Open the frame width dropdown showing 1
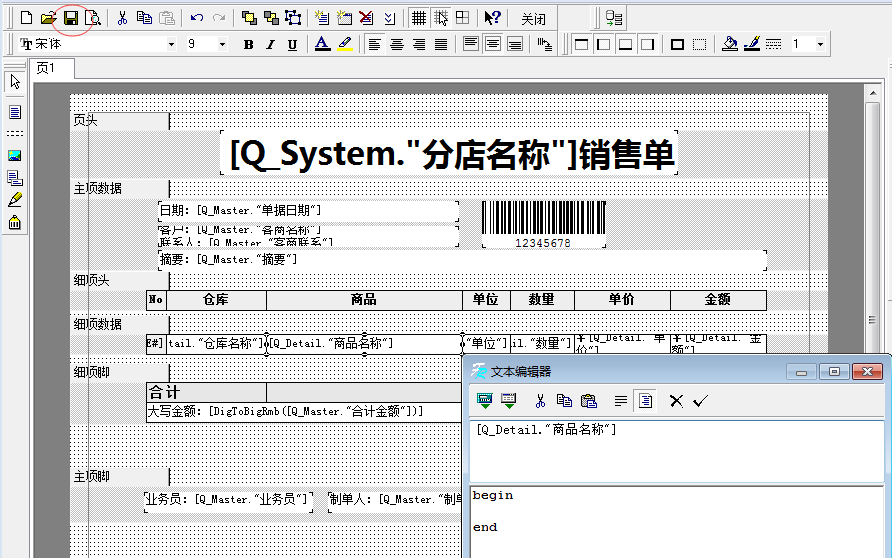Image resolution: width=892 pixels, height=558 pixels. point(820,44)
